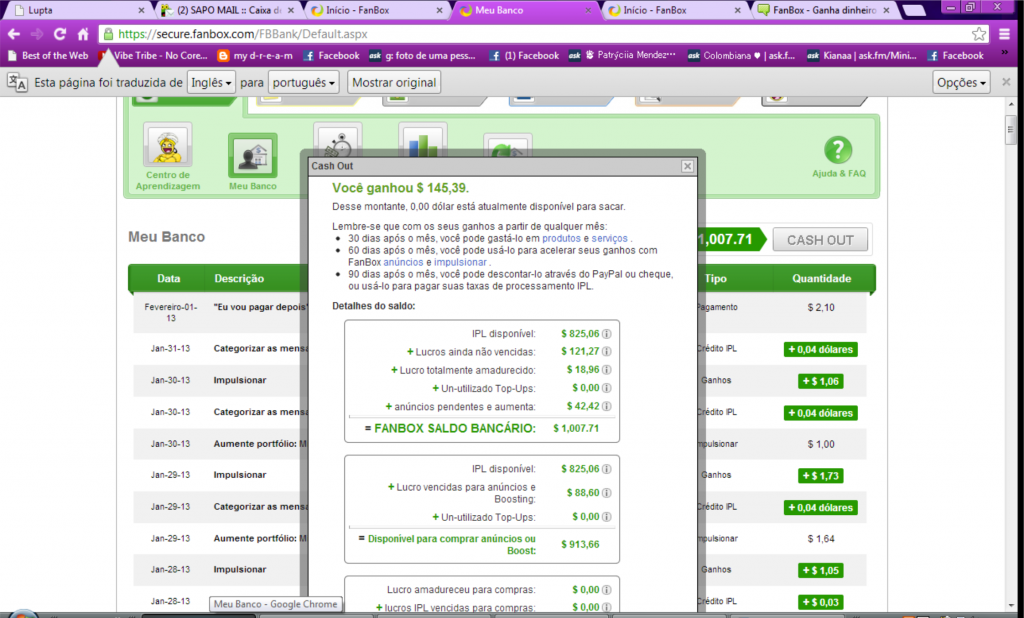Click info icon beside Lucros ainda não vencidas

(607, 351)
